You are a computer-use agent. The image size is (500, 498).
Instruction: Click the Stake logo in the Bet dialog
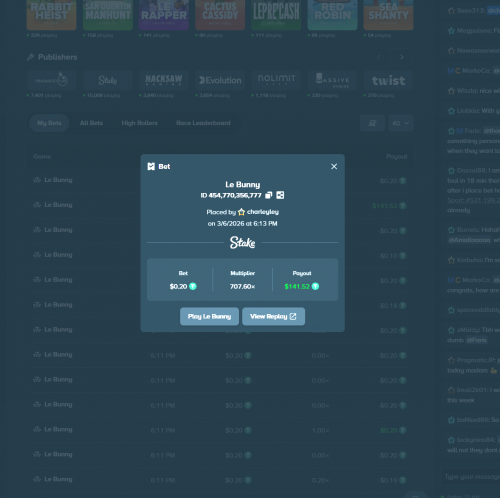click(x=243, y=242)
